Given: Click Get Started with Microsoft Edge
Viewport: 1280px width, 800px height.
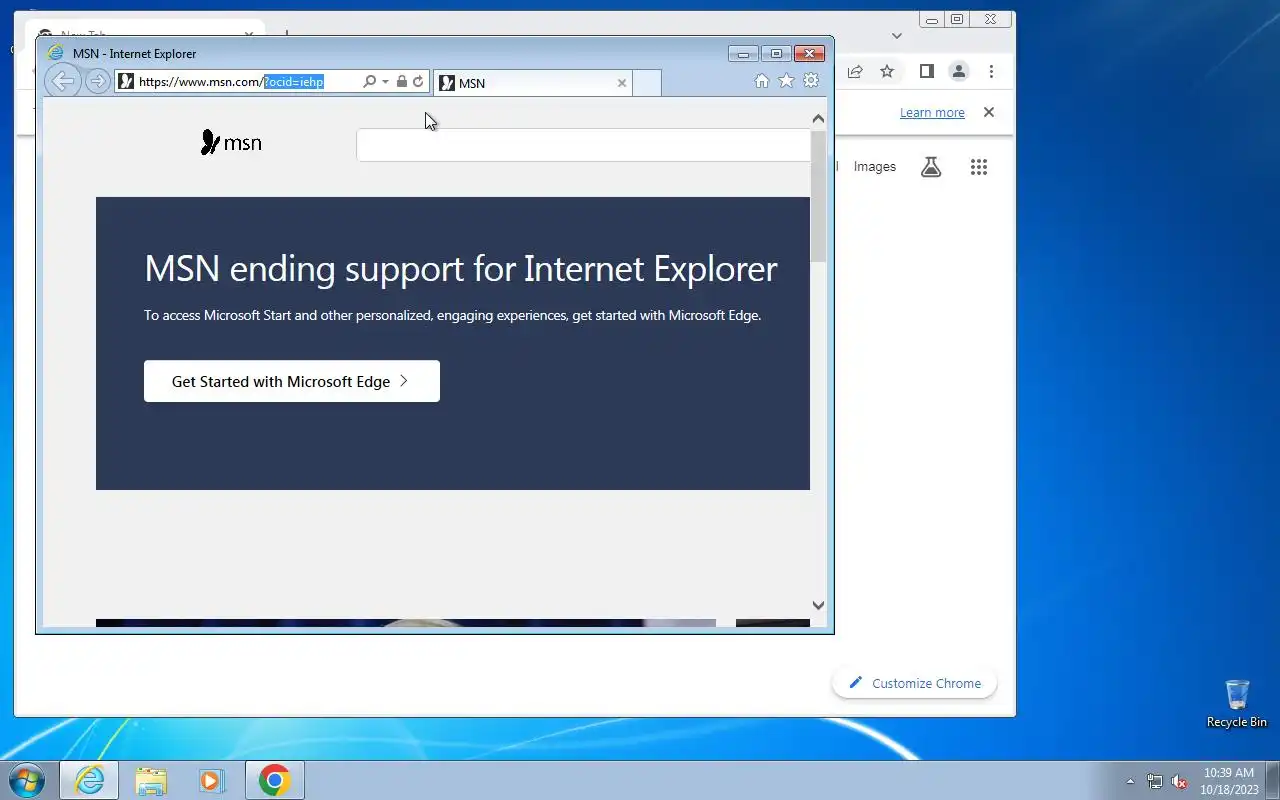Looking at the screenshot, I should pyautogui.click(x=292, y=381).
